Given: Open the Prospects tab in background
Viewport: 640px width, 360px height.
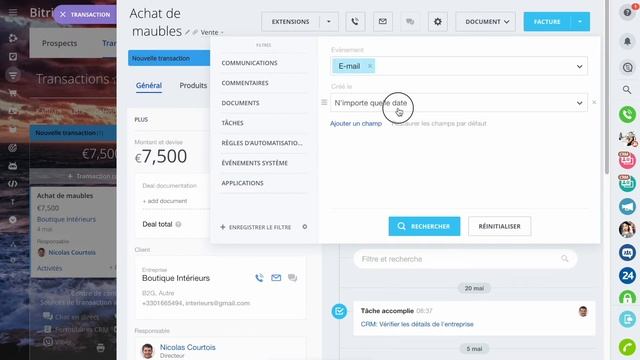Looking at the screenshot, I should coord(59,43).
